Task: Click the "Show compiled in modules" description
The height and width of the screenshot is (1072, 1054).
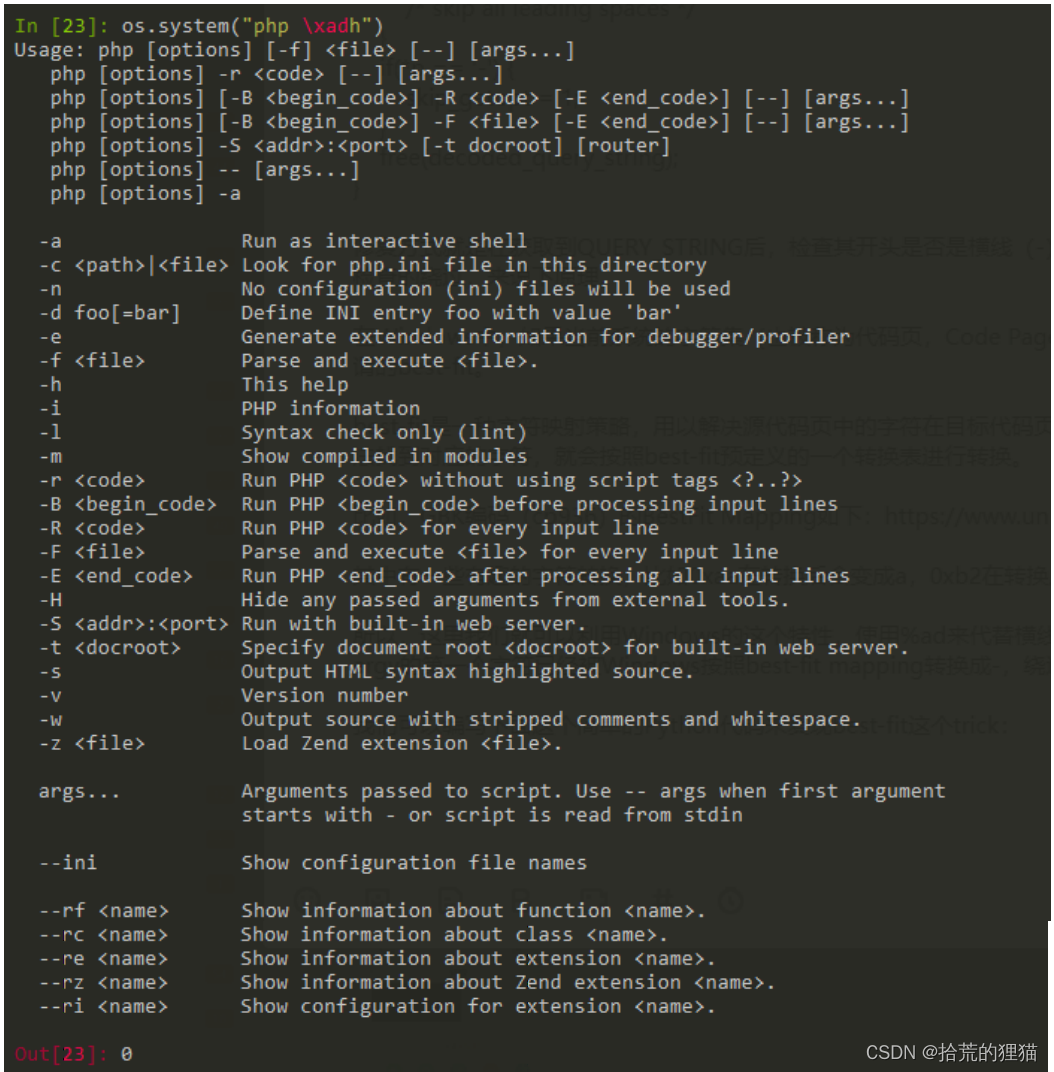Action: coord(384,457)
